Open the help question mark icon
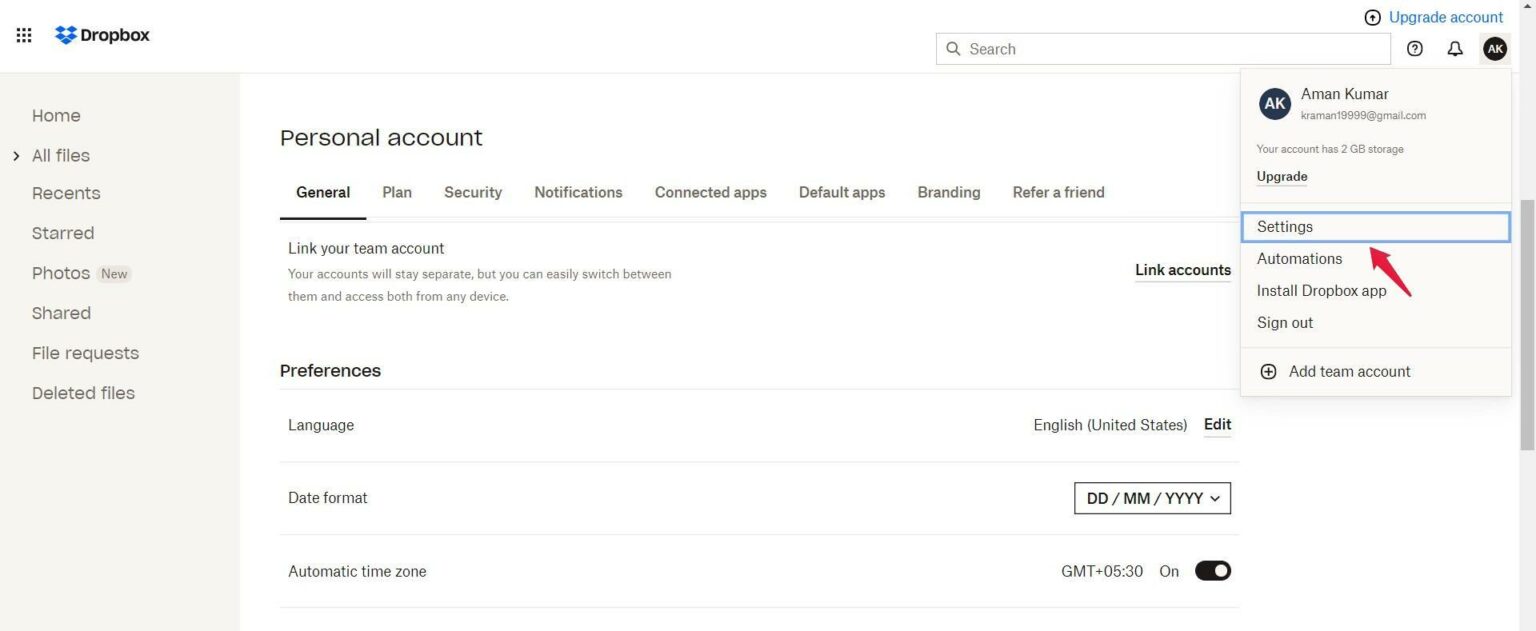Viewport: 1536px width, 631px height. pos(1414,48)
